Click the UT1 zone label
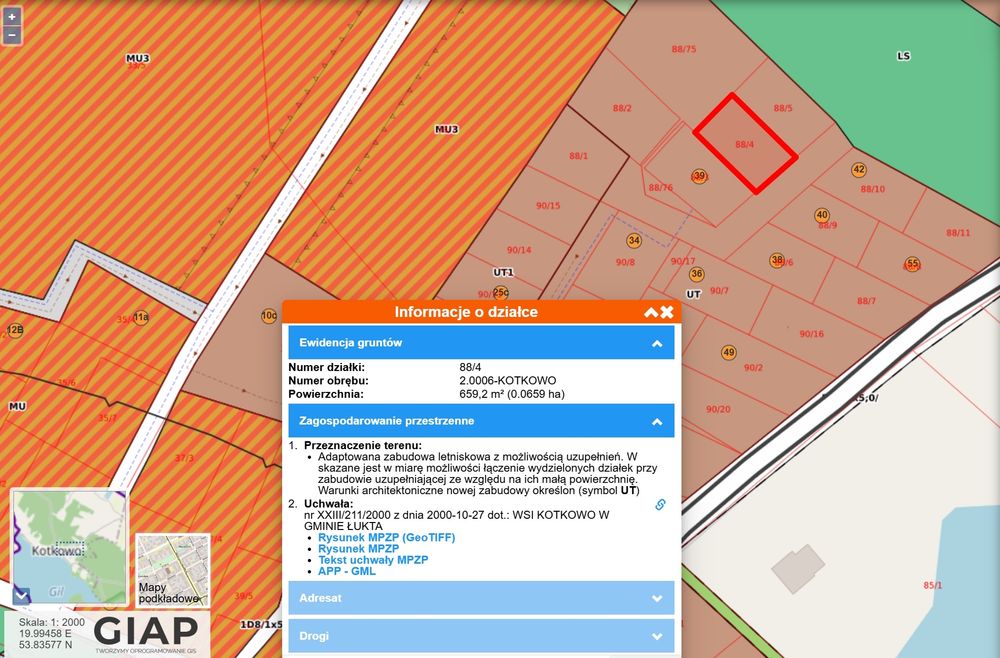The image size is (1000, 658). click(503, 272)
